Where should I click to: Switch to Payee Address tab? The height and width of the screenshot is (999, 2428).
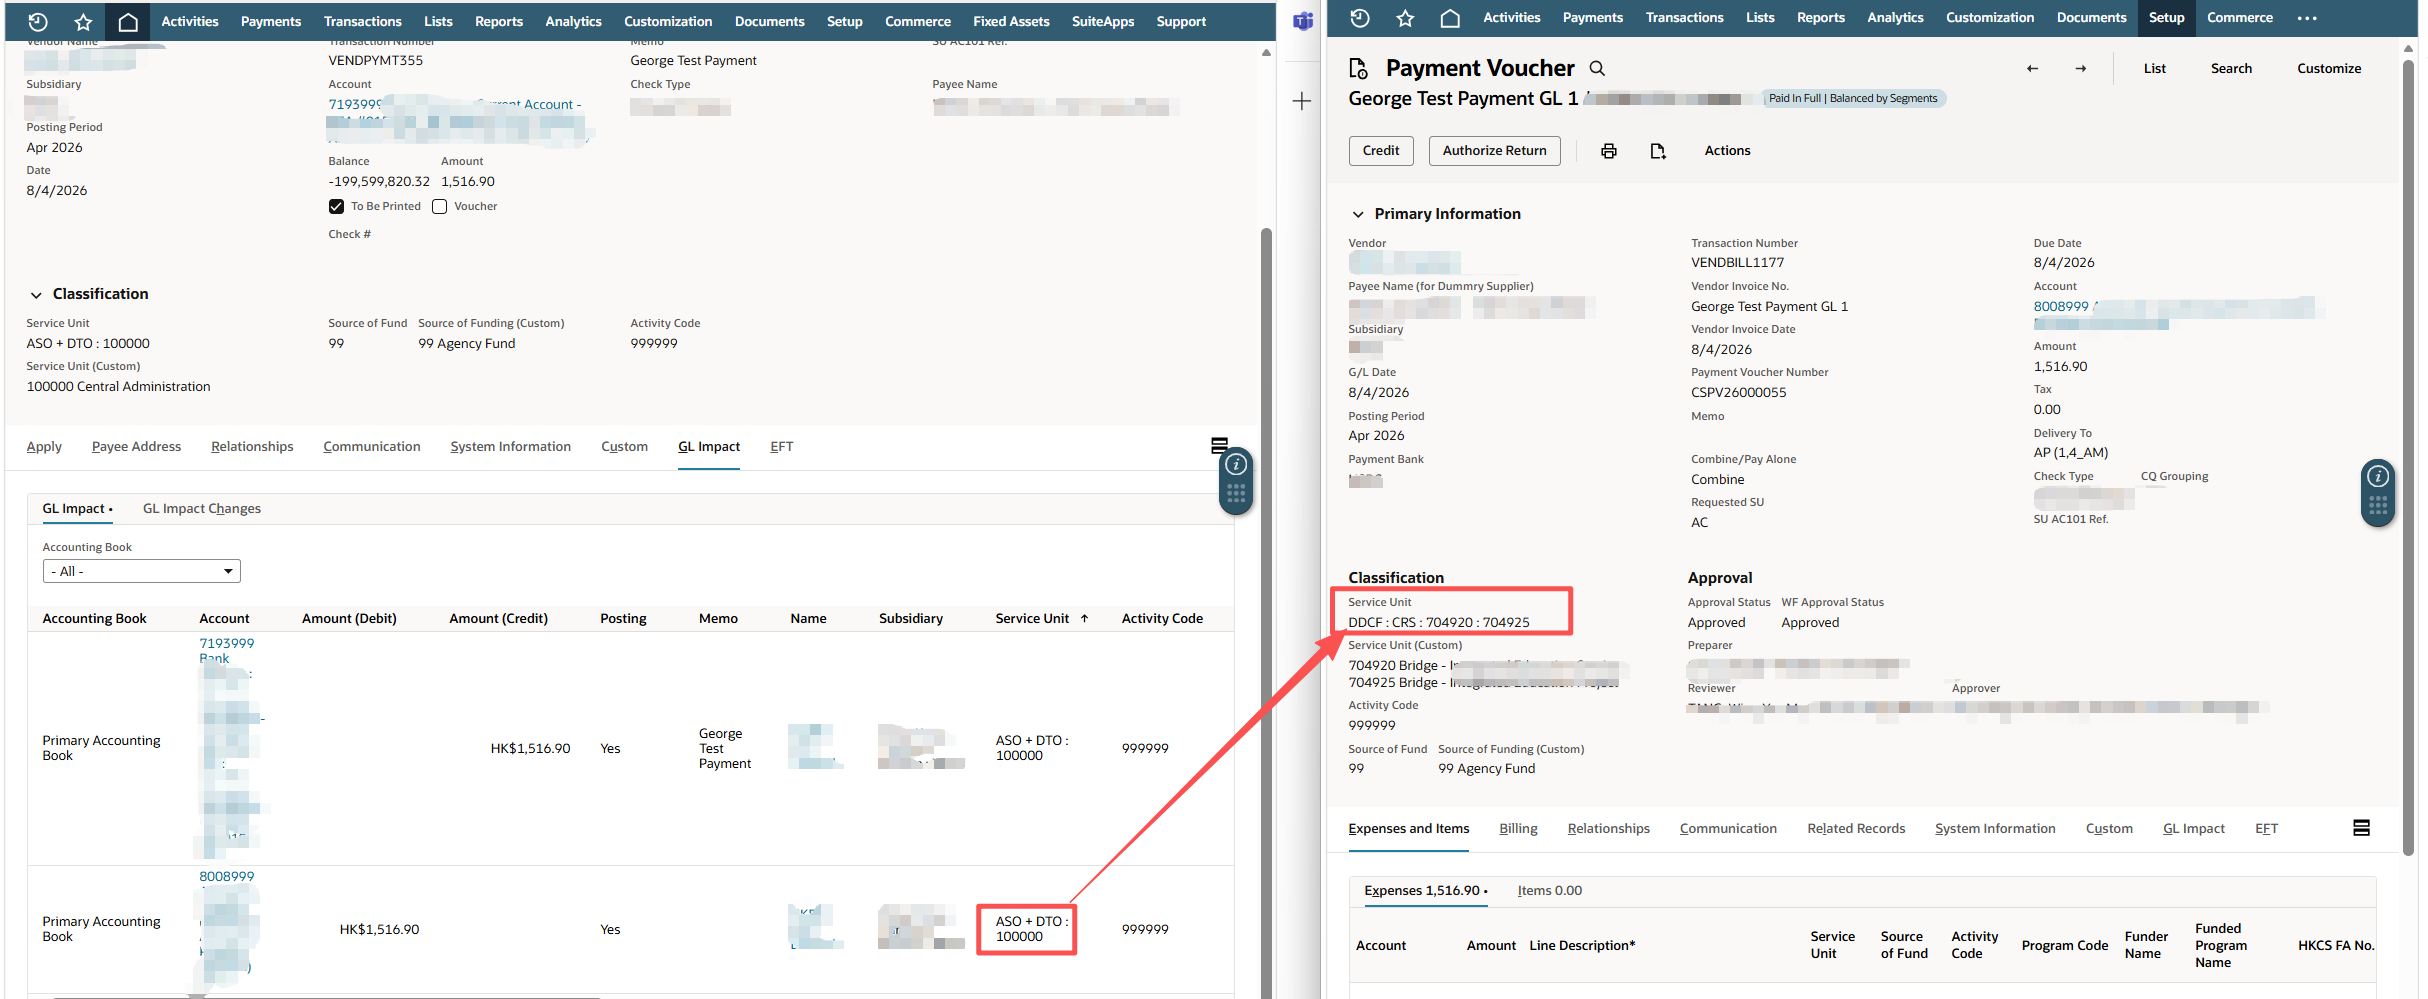[136, 447]
